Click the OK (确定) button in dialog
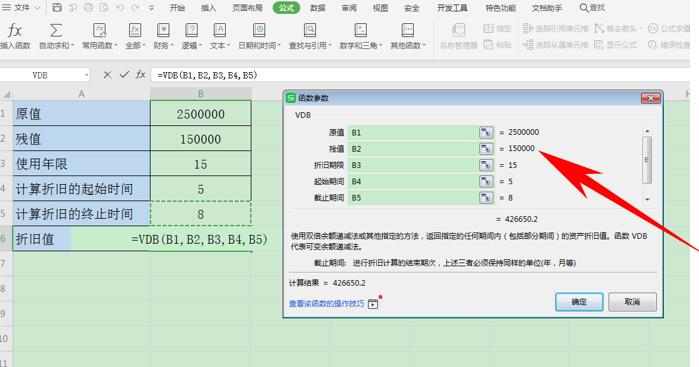 click(579, 302)
